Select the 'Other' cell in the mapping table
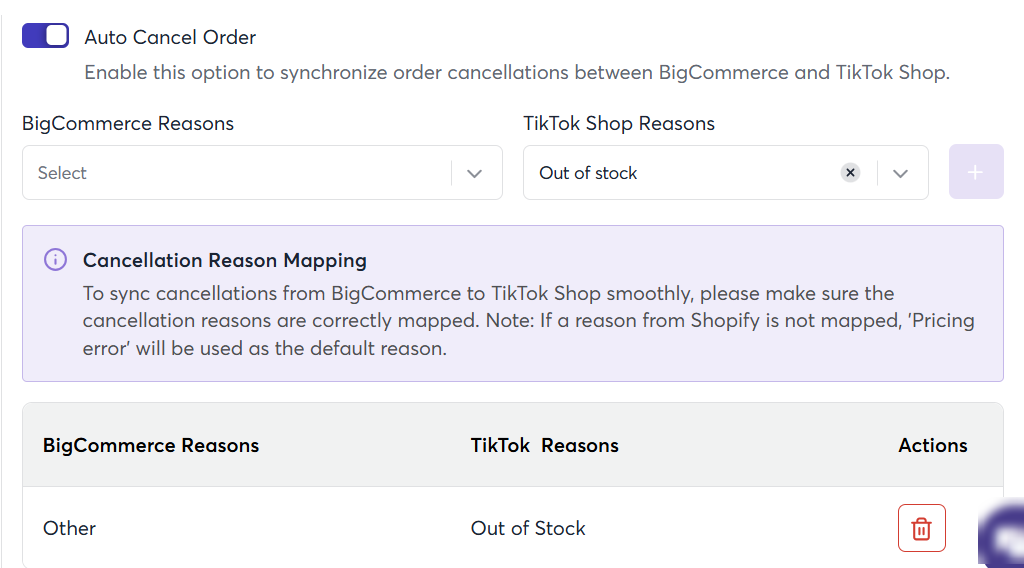 coord(69,528)
